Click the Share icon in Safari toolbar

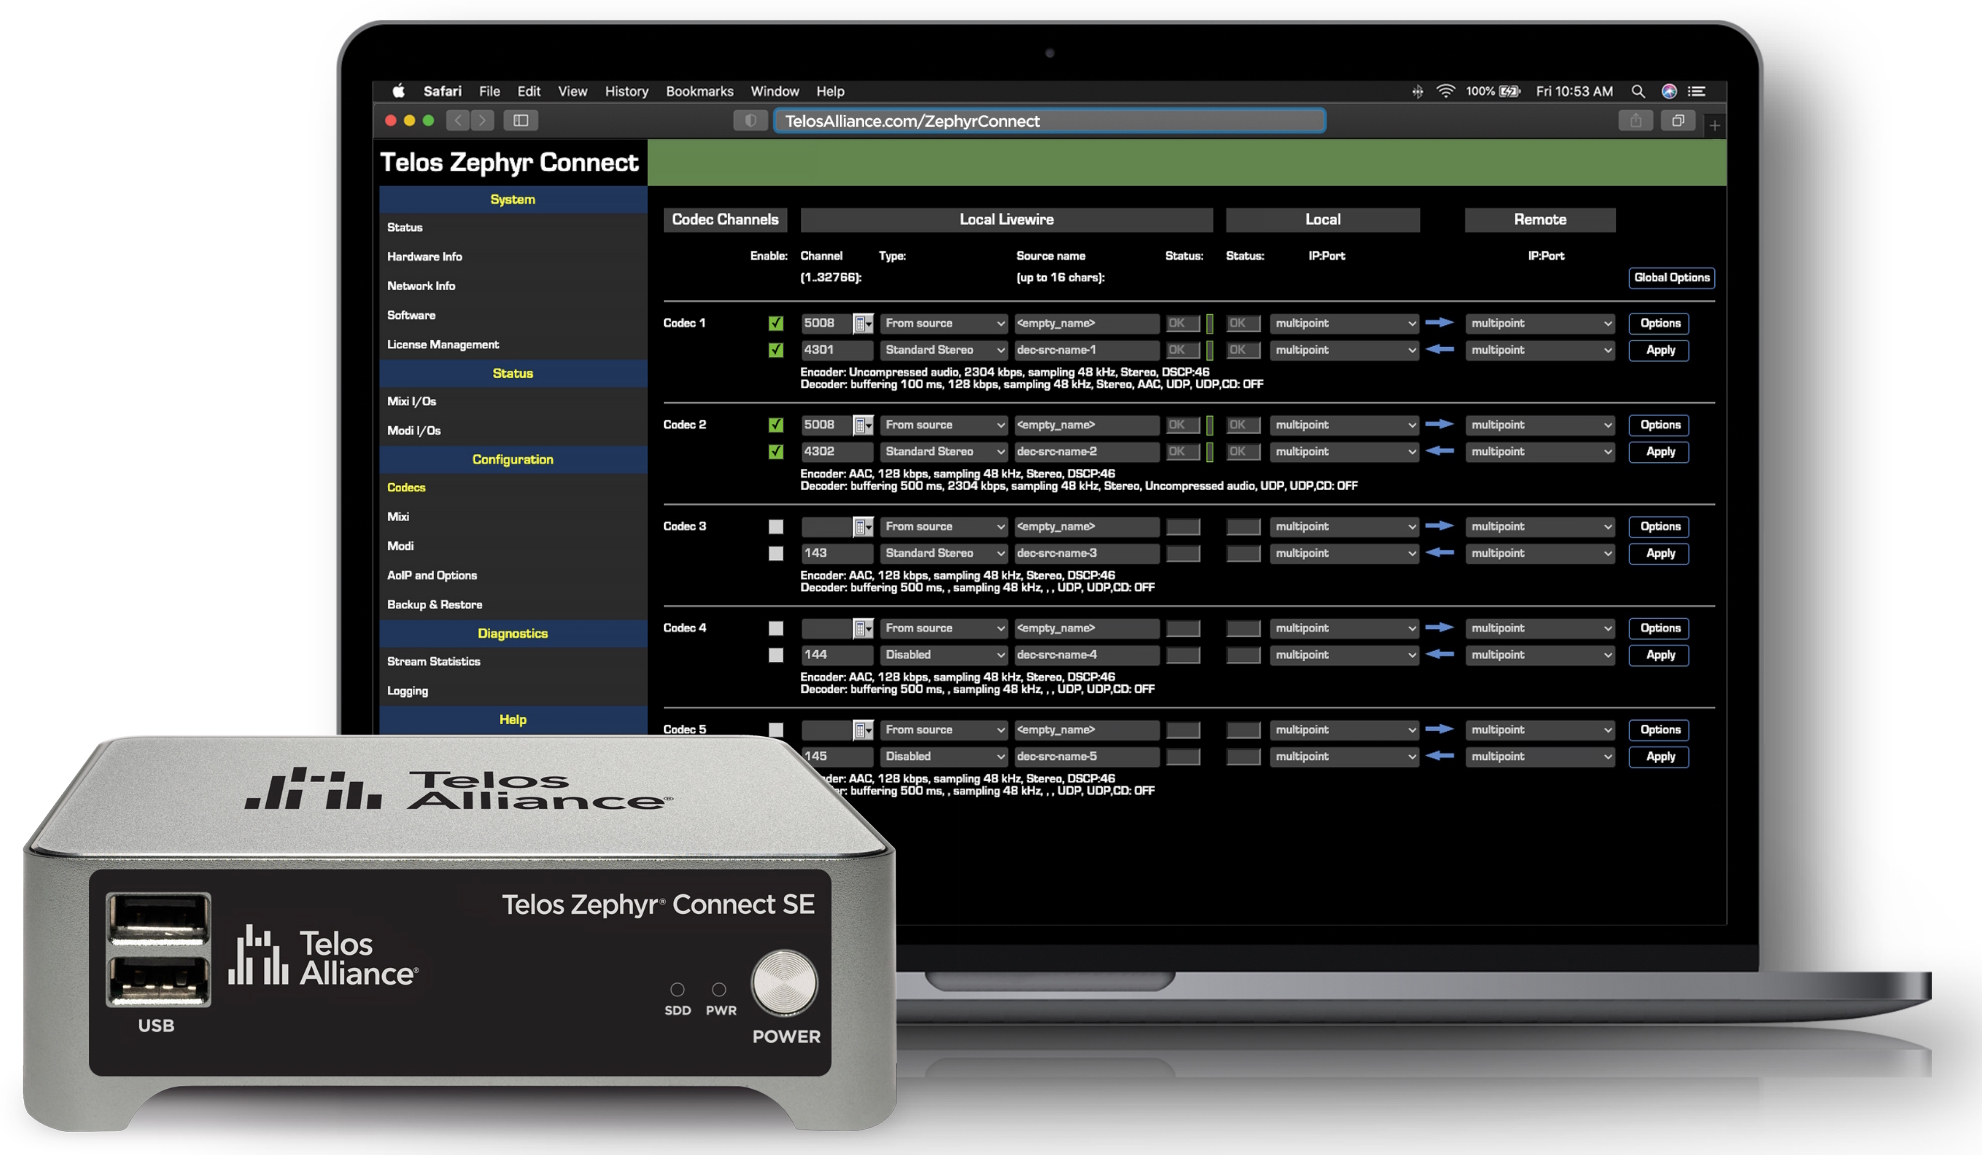pyautogui.click(x=1635, y=121)
